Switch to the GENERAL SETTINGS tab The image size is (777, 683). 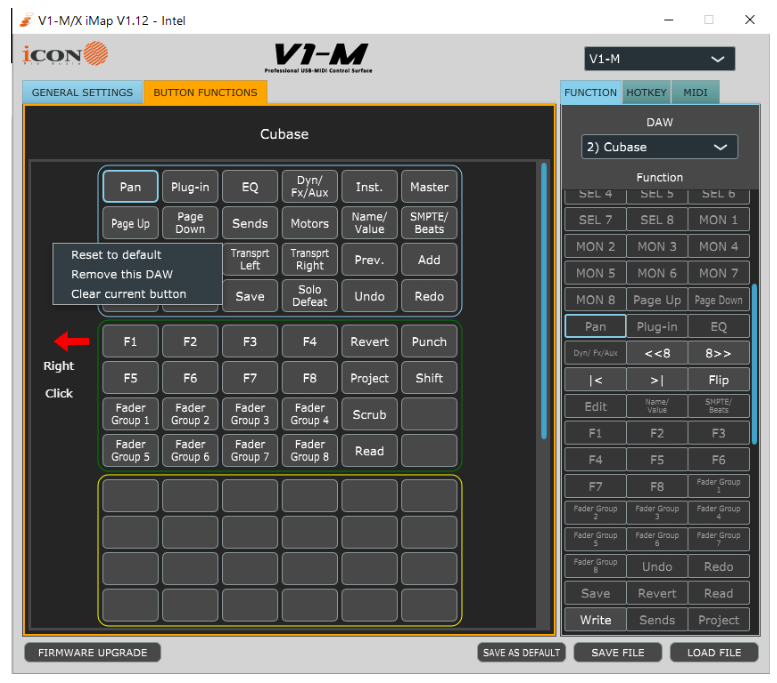pos(82,93)
